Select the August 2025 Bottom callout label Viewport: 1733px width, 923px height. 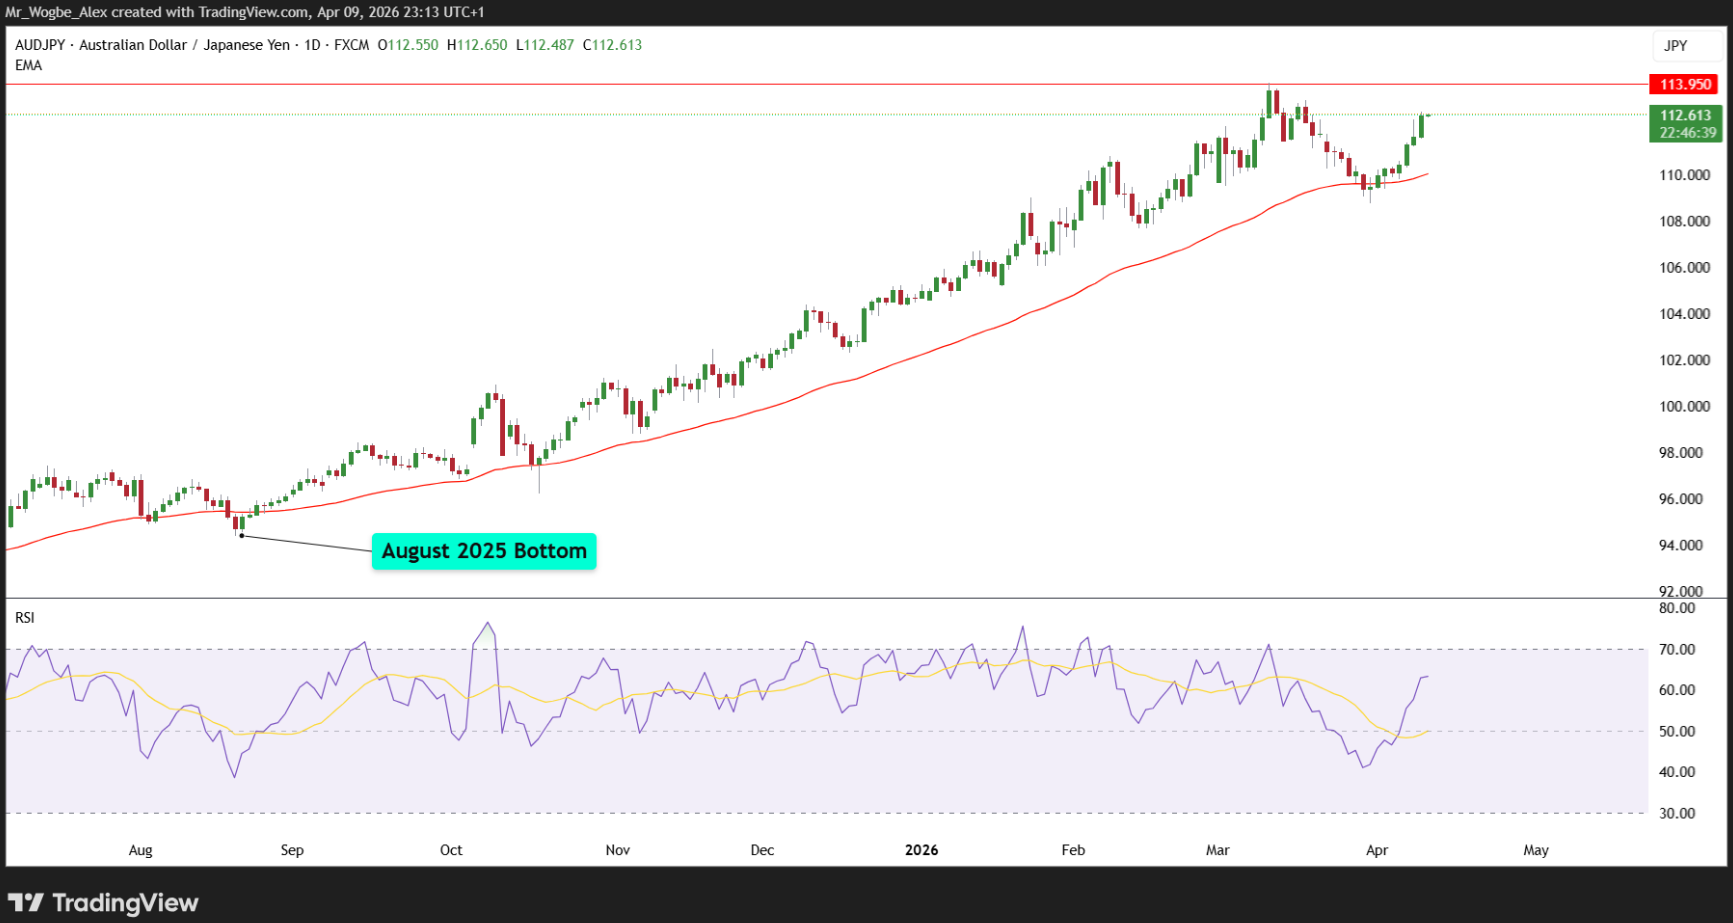[x=483, y=551]
